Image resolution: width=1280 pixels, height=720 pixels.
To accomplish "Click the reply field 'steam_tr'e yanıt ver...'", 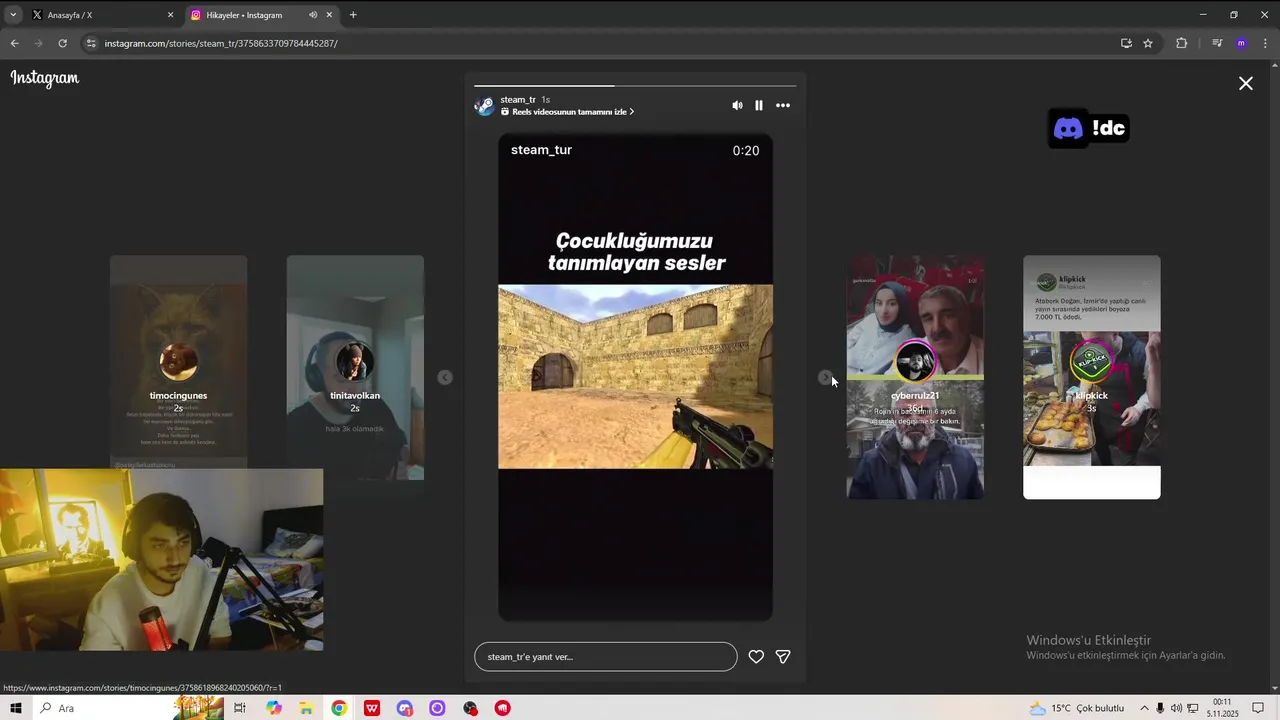I will pyautogui.click(x=605, y=657).
